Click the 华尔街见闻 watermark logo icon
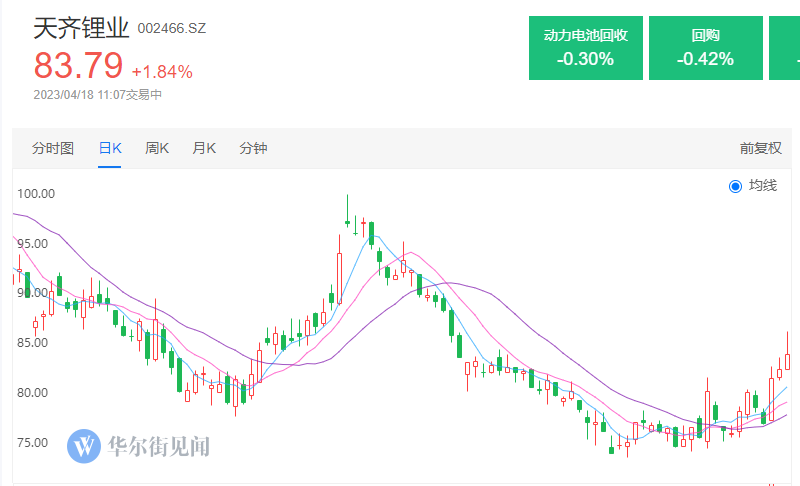Viewport: 800px width, 486px height. (84, 446)
